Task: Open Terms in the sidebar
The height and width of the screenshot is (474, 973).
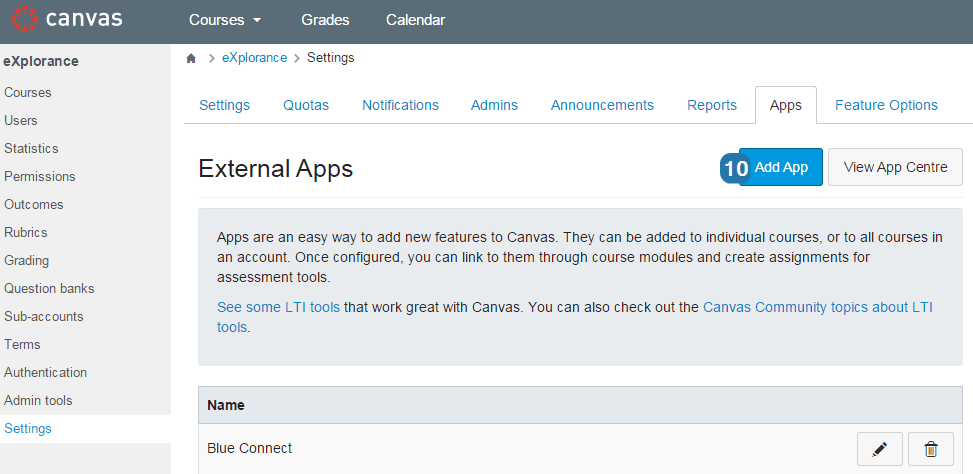Action: (22, 344)
